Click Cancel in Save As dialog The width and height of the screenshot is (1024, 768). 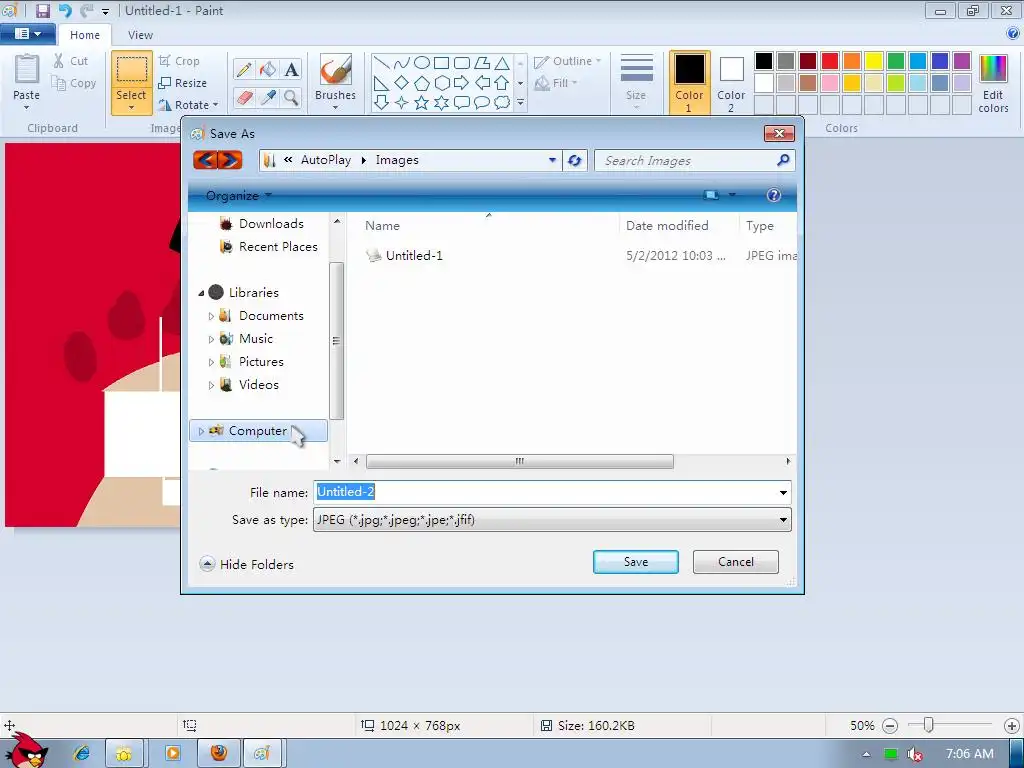pos(735,562)
